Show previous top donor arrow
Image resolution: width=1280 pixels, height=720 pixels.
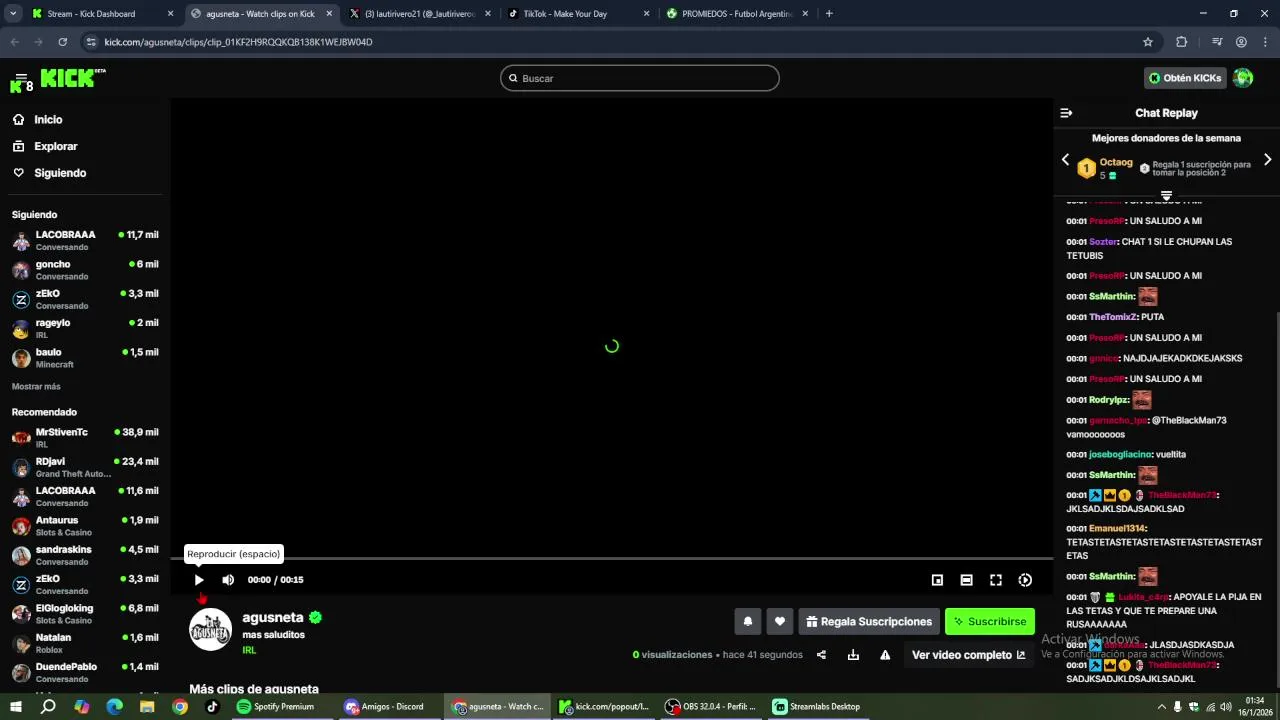1065,160
